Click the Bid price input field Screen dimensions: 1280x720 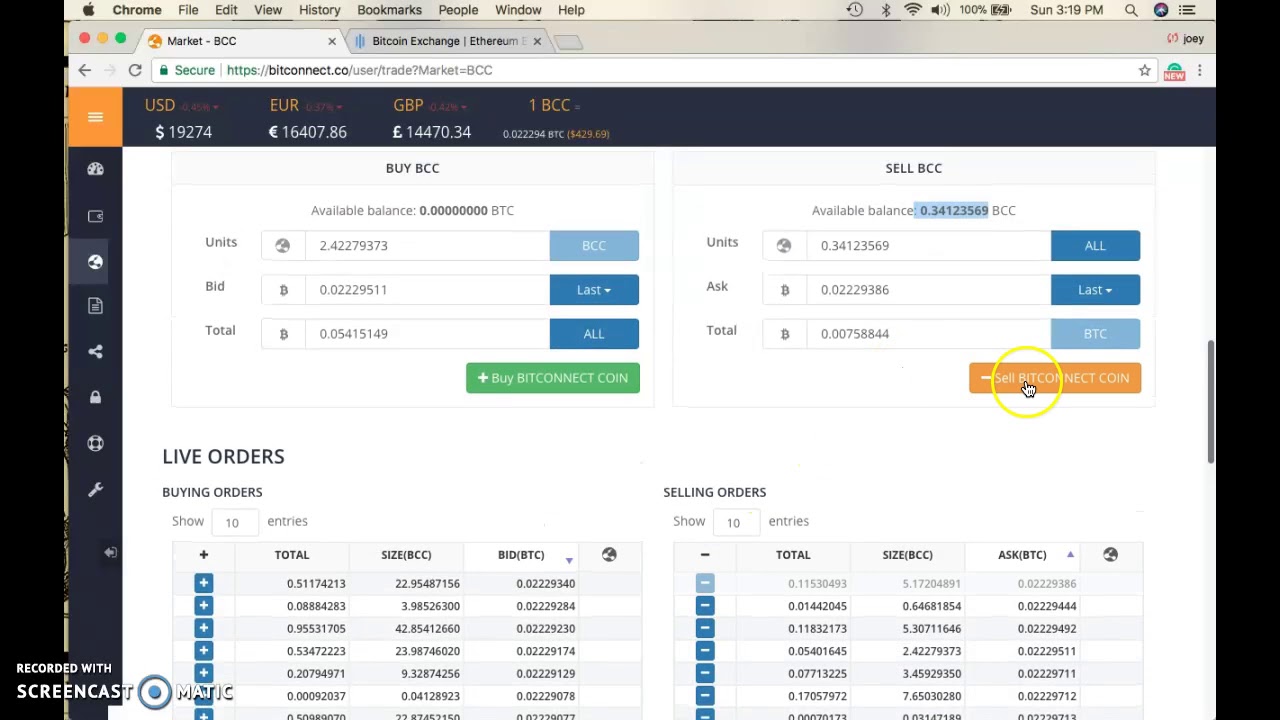click(x=427, y=290)
